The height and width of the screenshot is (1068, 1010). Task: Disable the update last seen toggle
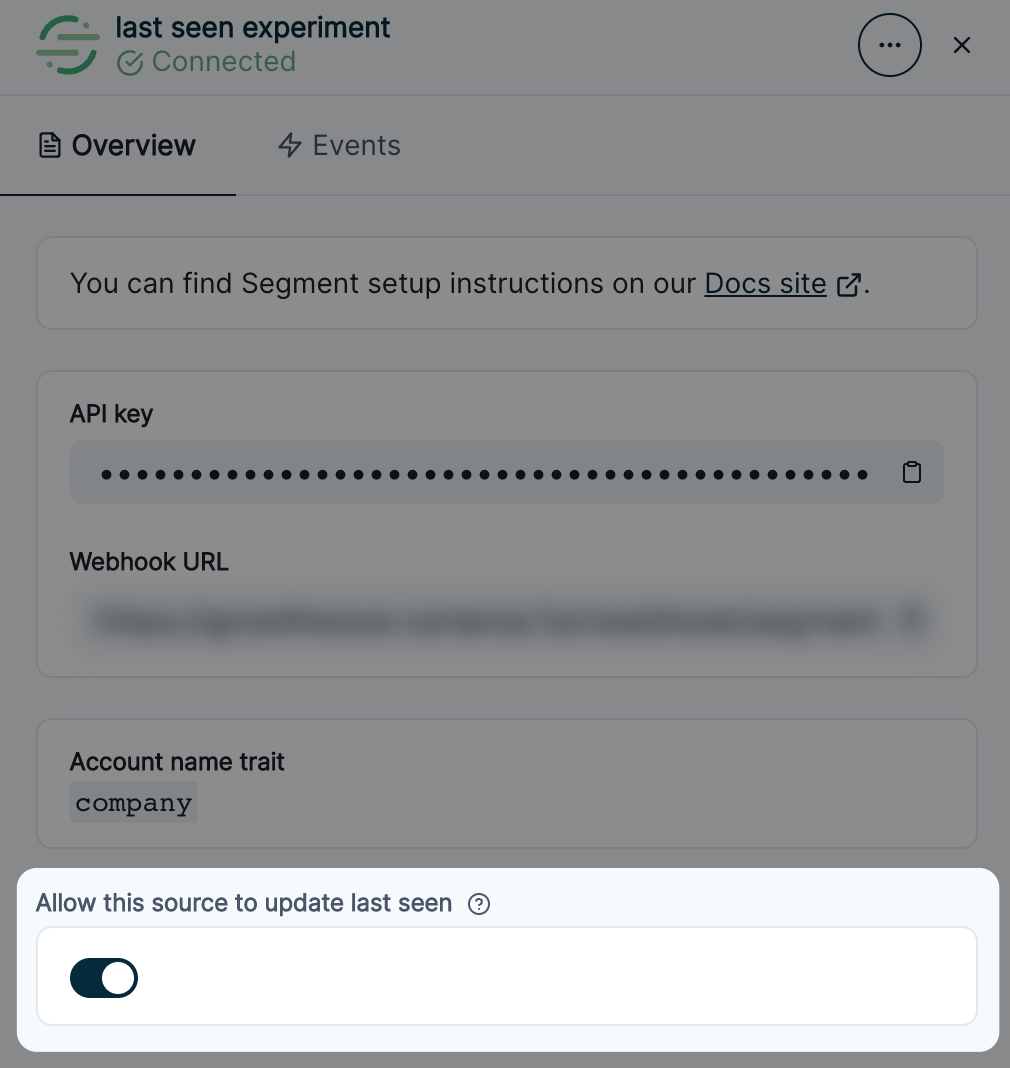(x=104, y=978)
